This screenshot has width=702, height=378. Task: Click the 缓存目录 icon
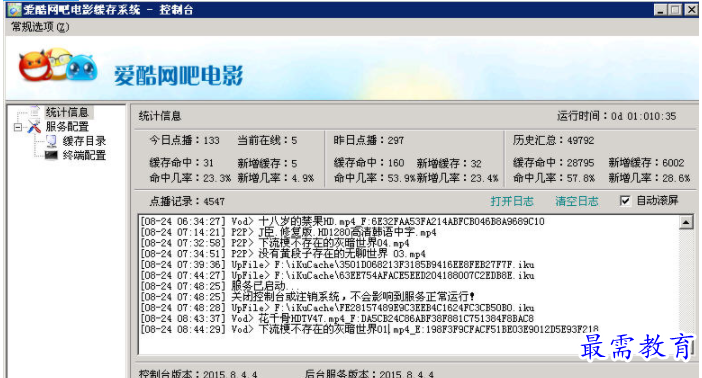click(51, 141)
